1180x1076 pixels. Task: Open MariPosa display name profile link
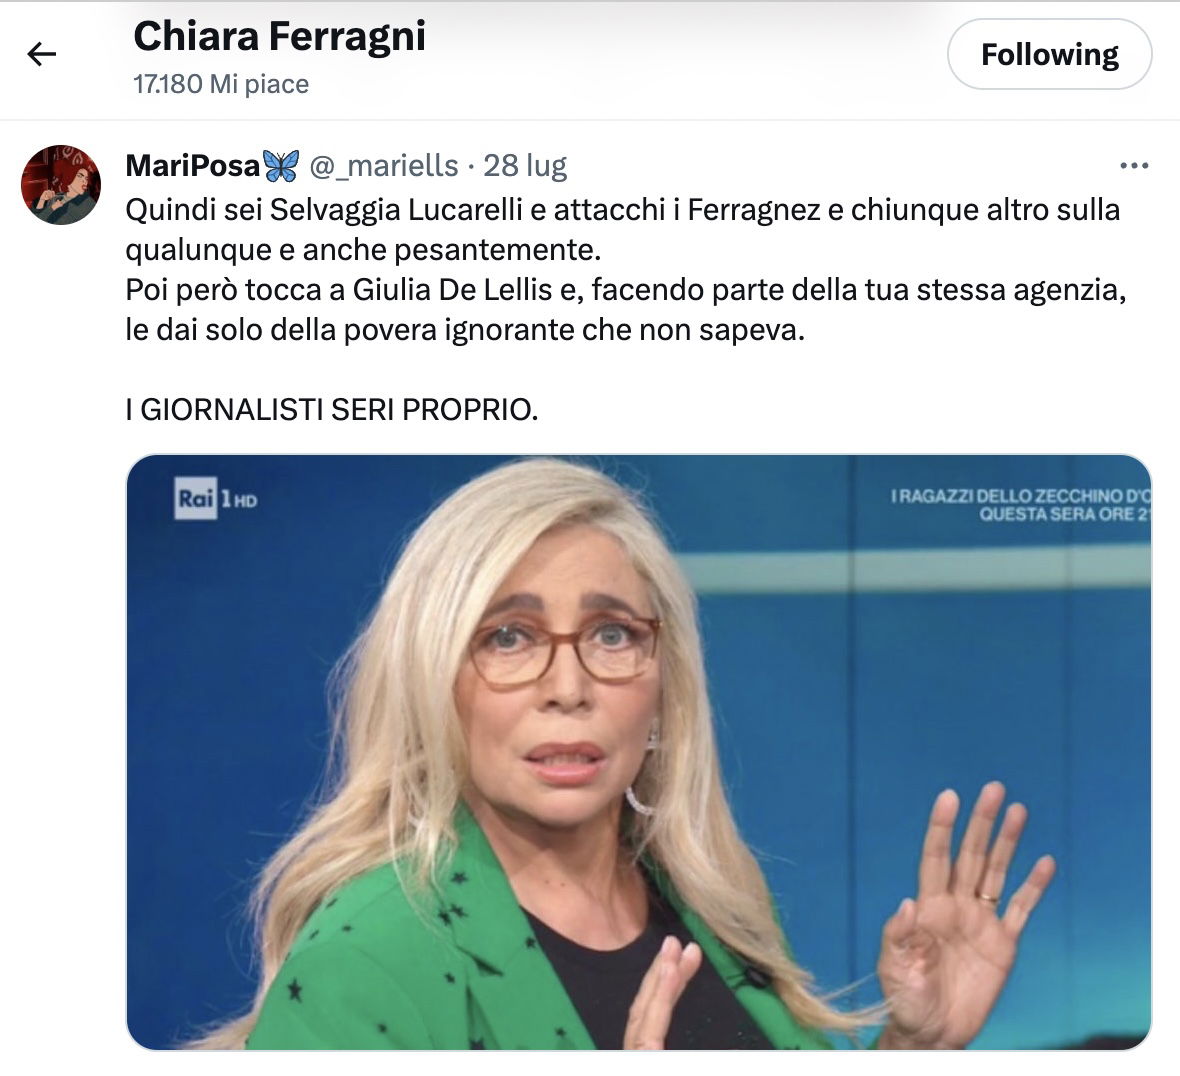193,166
